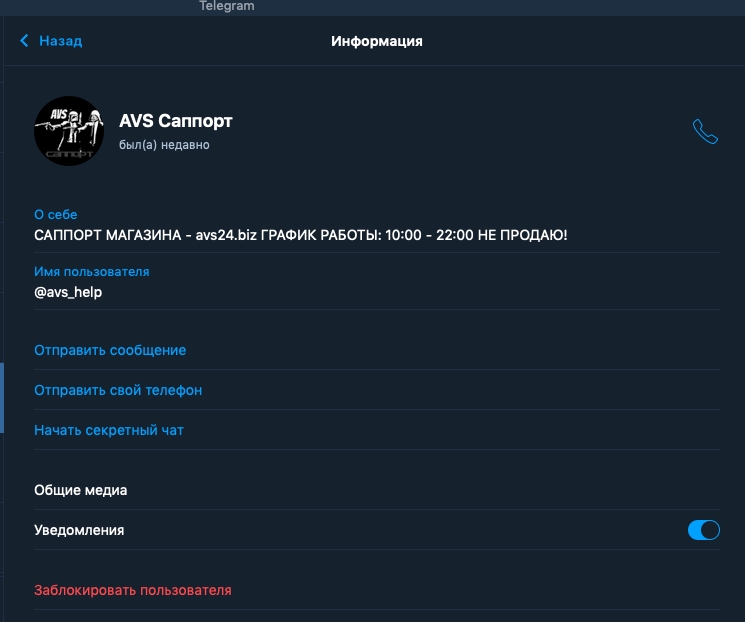
Task: Click the О себе label
Action: [56, 214]
